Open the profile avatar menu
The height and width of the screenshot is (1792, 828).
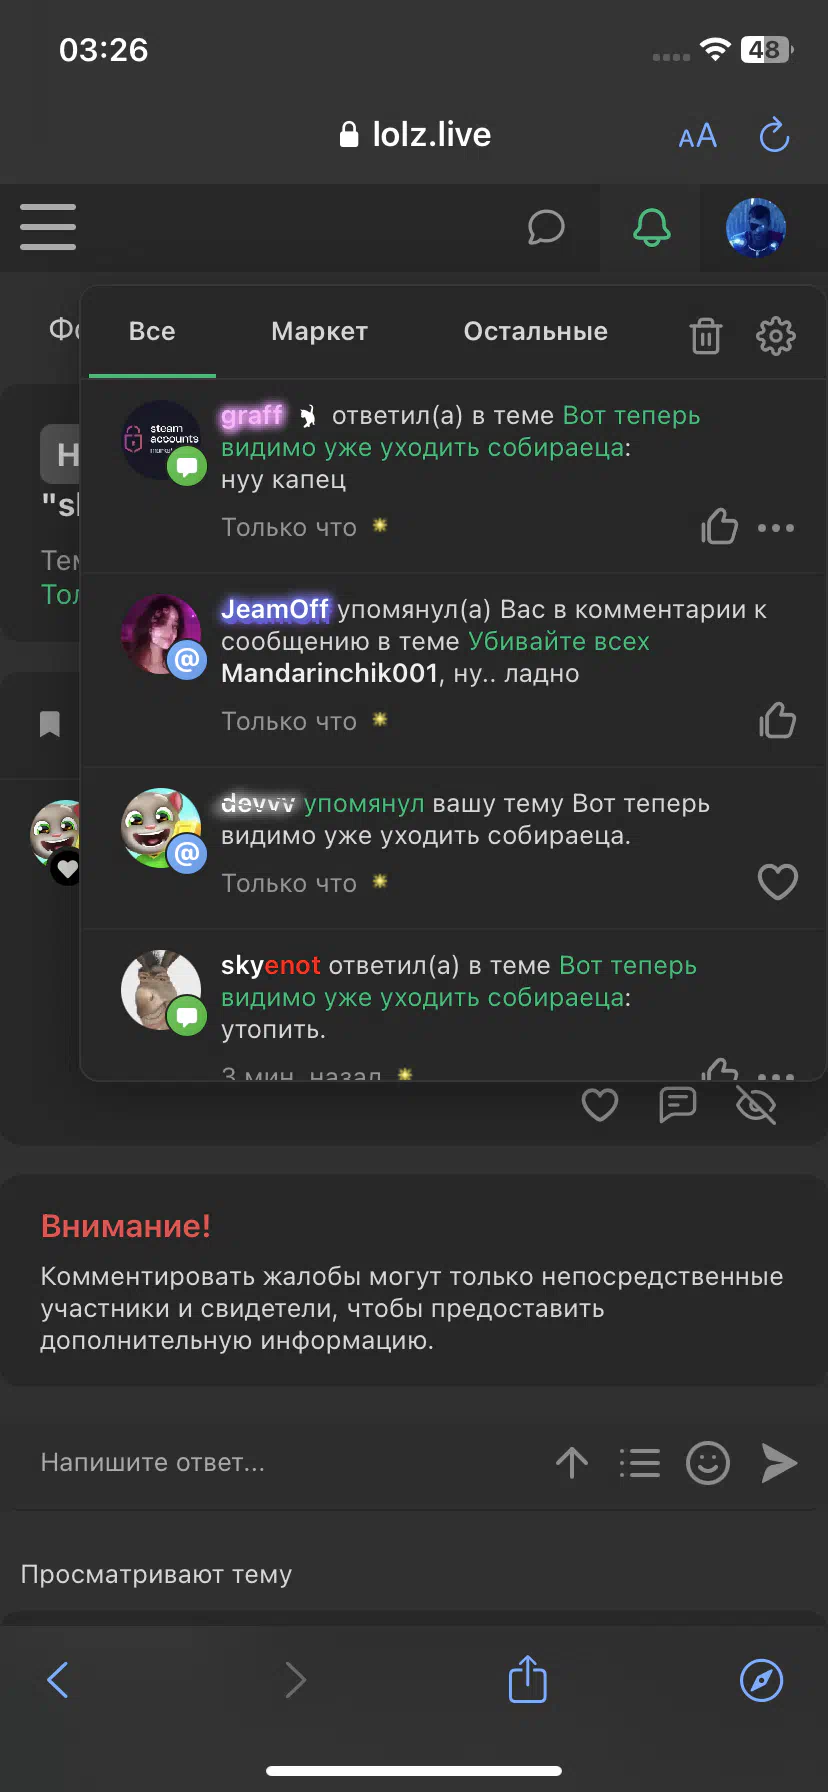click(756, 228)
